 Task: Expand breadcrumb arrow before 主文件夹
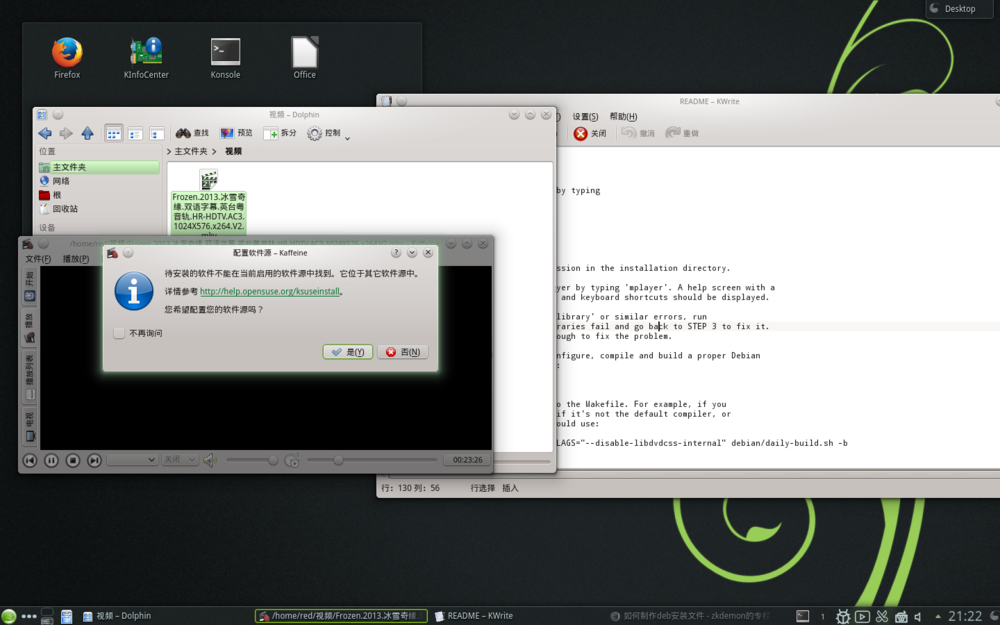[169, 151]
